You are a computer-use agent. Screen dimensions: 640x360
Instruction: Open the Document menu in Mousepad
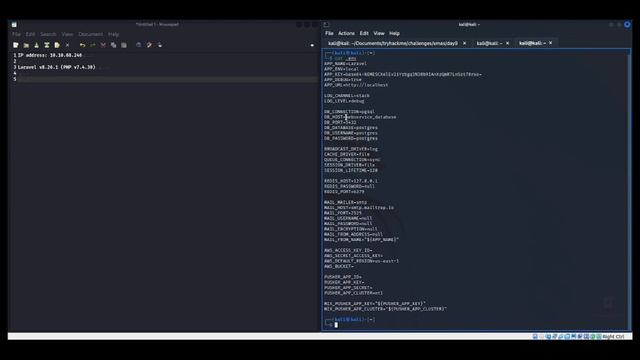coord(91,34)
